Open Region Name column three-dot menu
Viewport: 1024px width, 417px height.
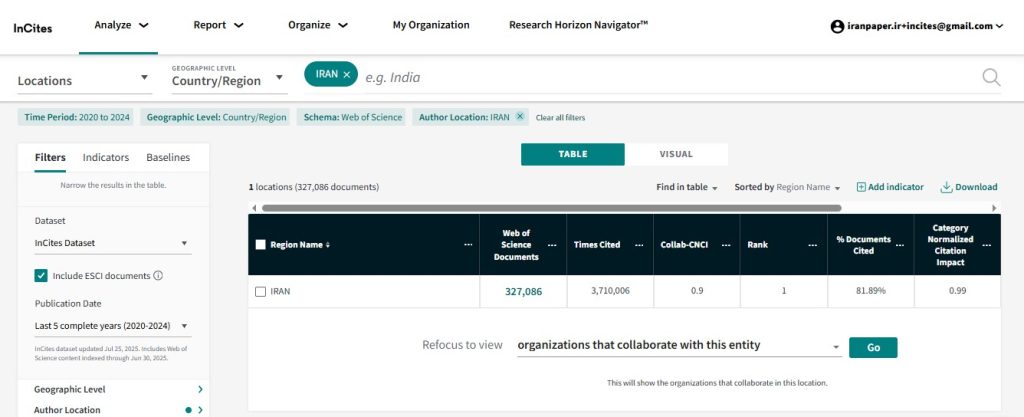[468, 245]
